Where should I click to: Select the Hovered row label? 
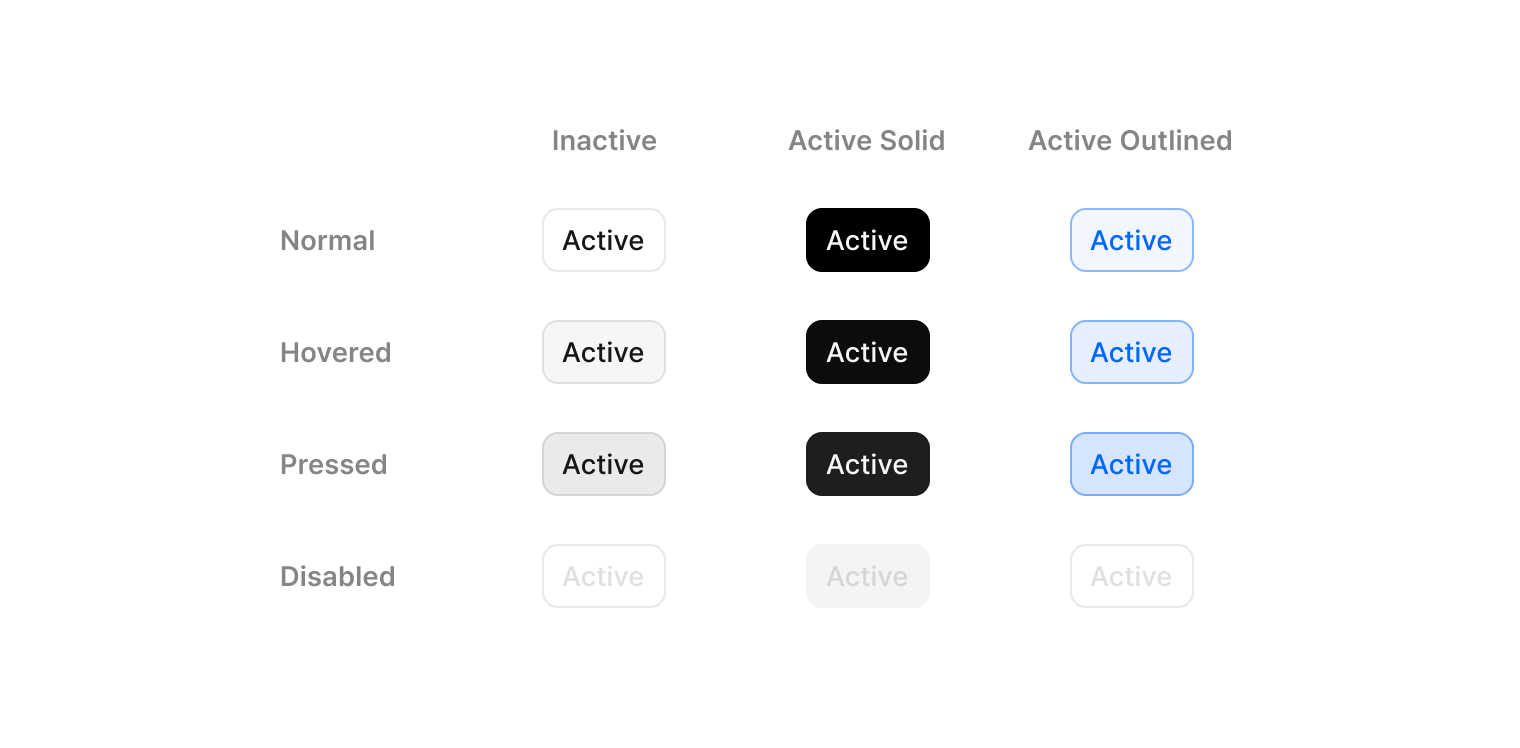[x=335, y=353]
